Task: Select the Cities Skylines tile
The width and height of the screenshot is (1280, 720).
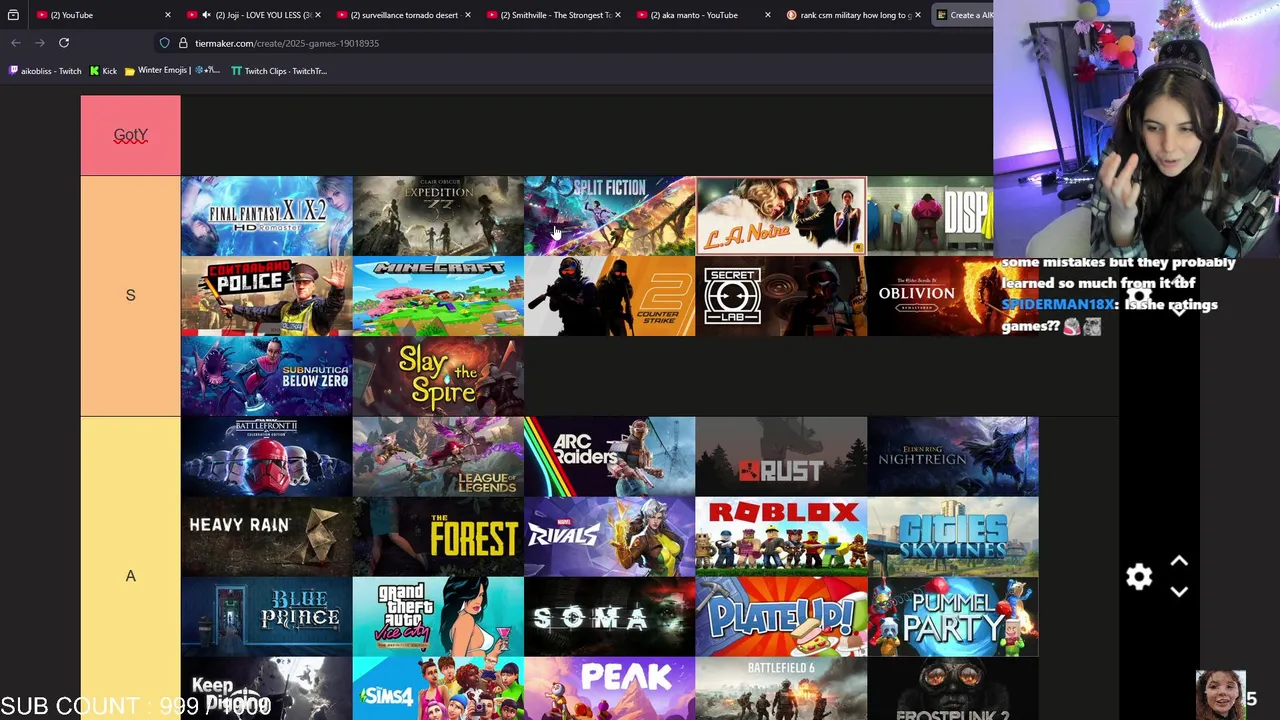Action: pyautogui.click(x=953, y=537)
